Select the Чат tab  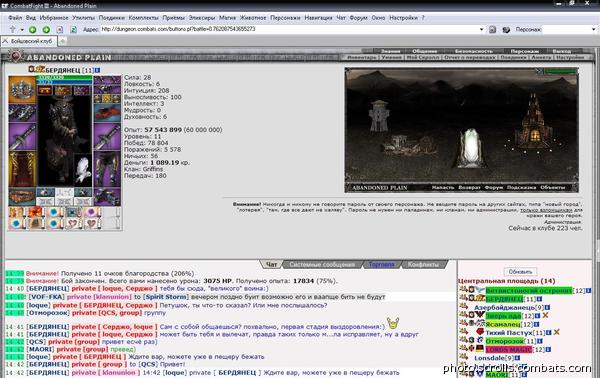pyautogui.click(x=271, y=264)
